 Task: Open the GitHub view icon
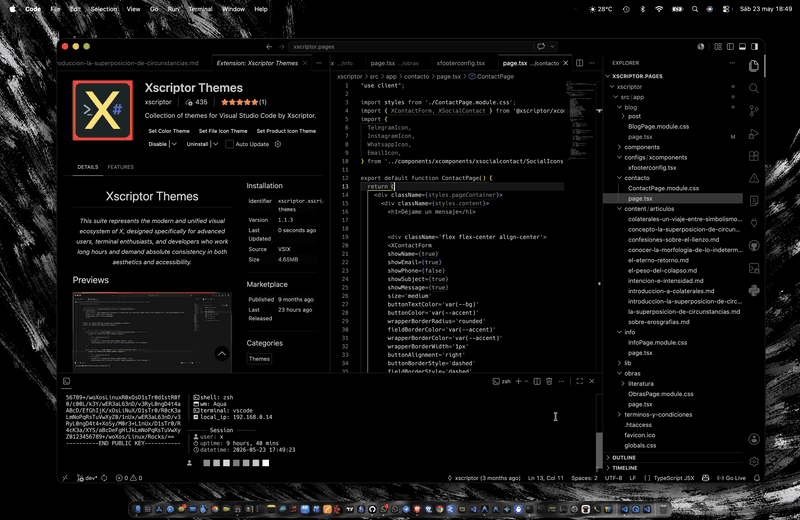click(754, 245)
